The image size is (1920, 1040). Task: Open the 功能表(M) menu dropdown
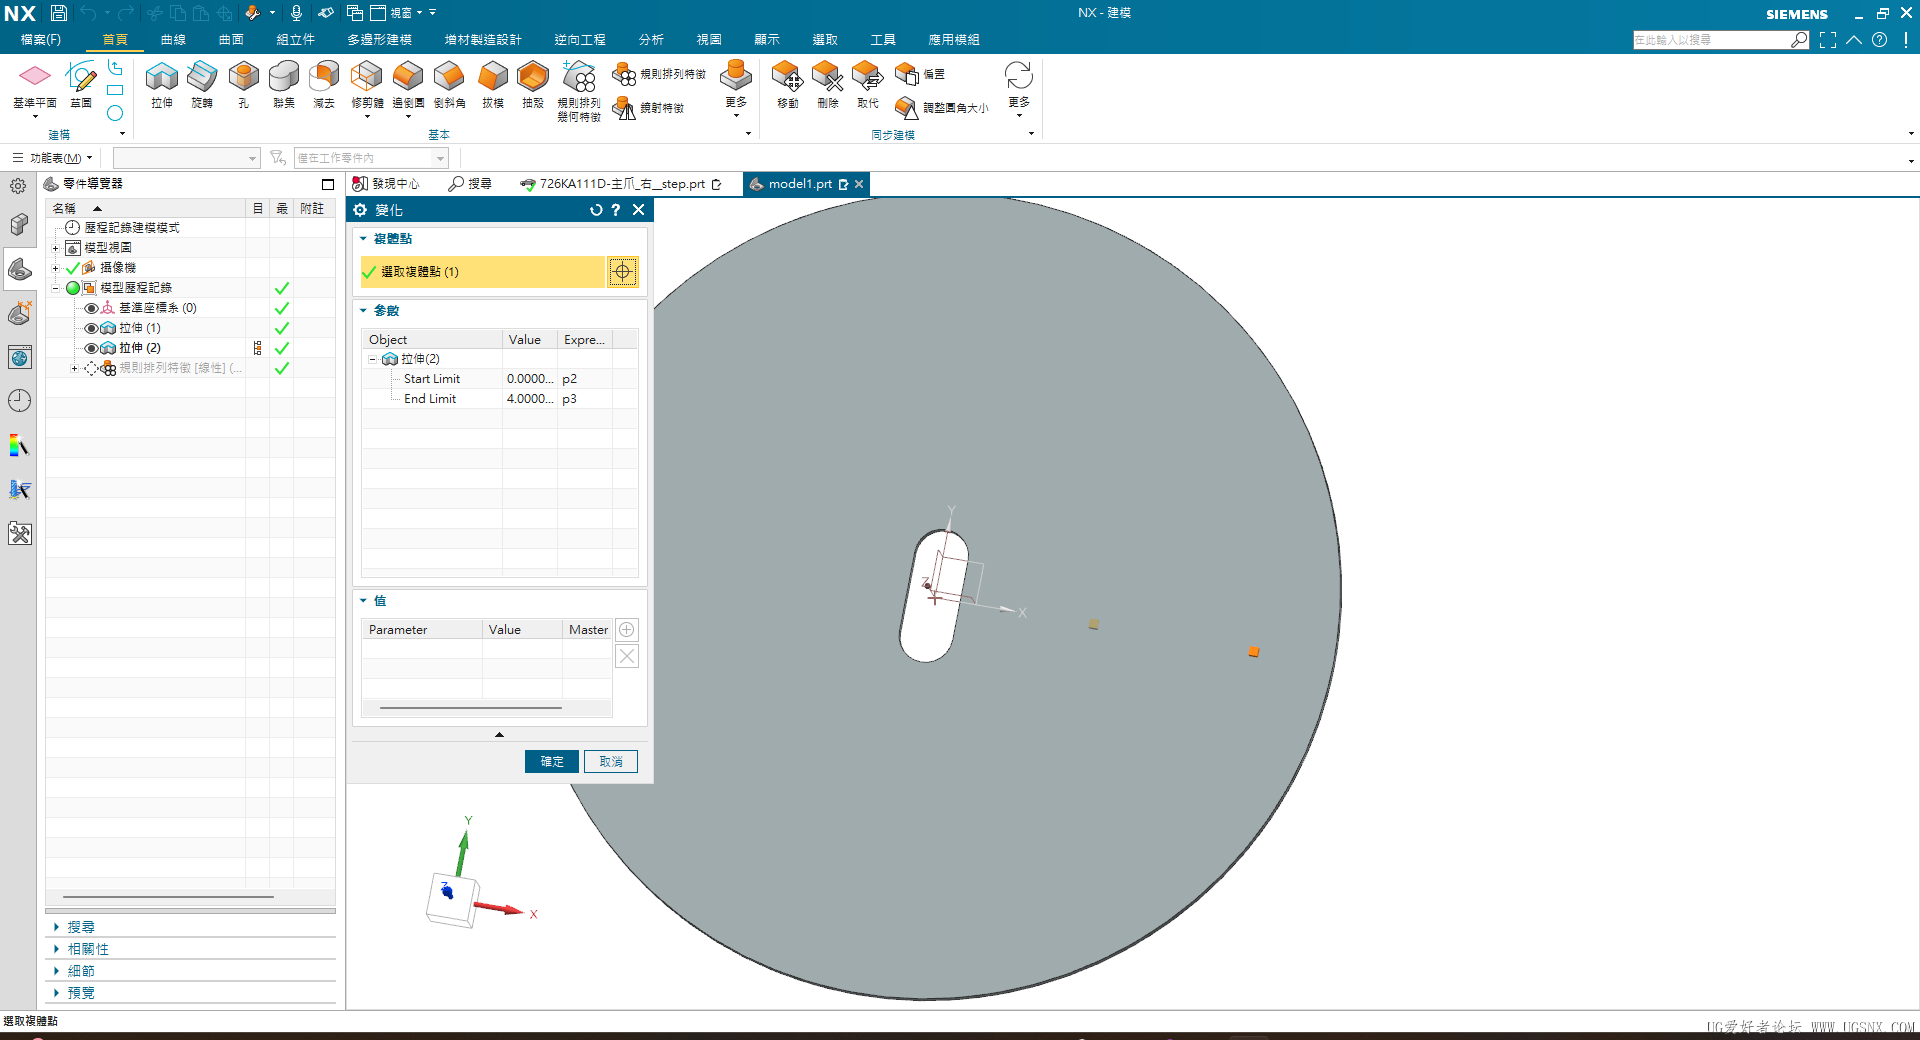pos(52,158)
